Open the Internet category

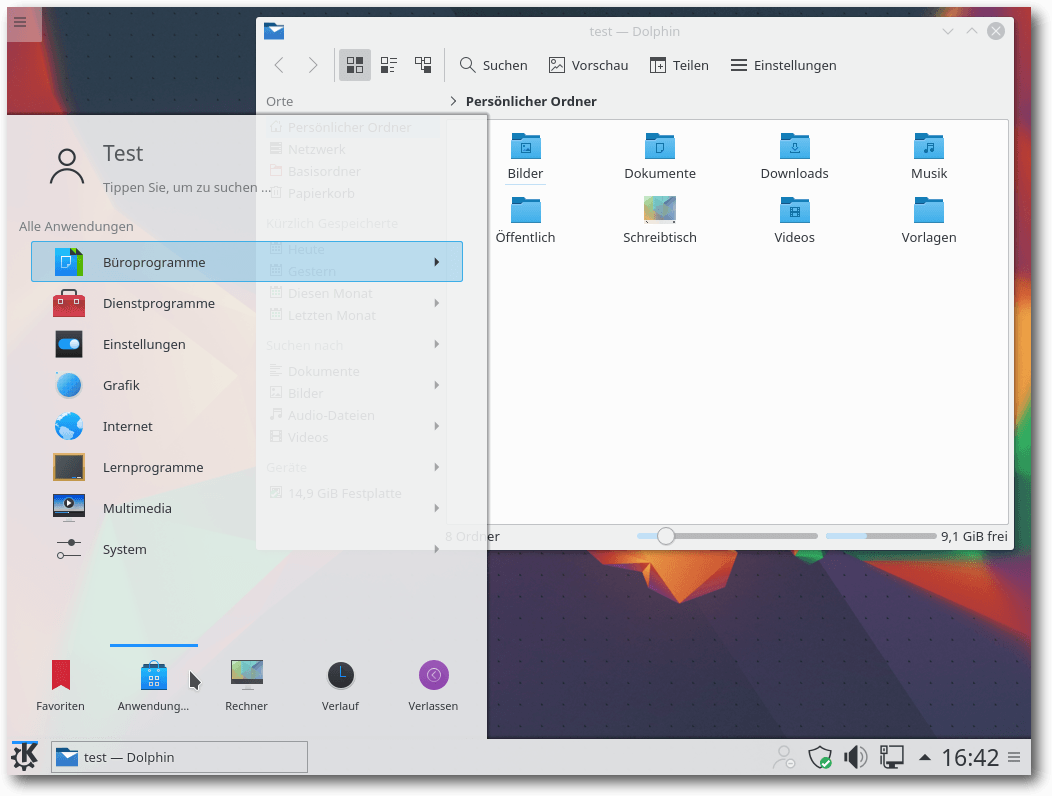pyautogui.click(x=247, y=426)
